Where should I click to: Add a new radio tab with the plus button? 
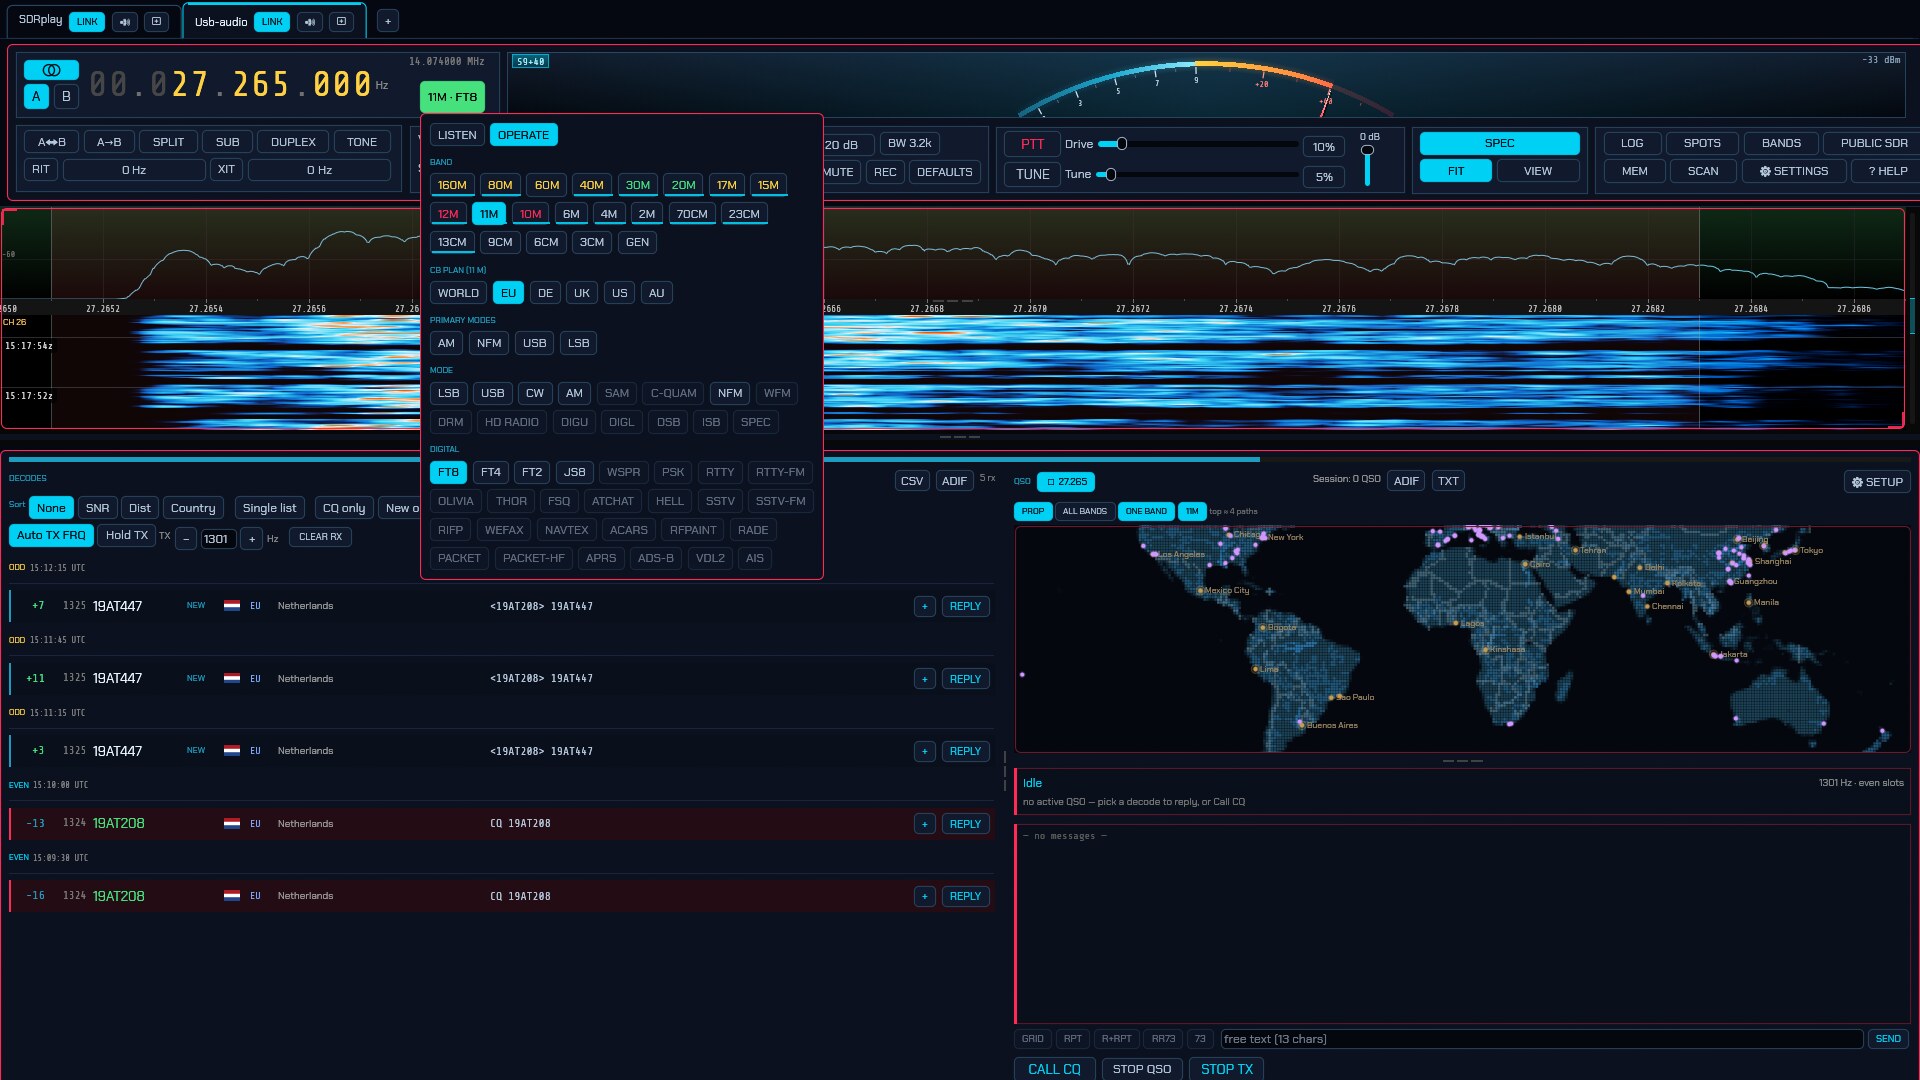pos(388,22)
